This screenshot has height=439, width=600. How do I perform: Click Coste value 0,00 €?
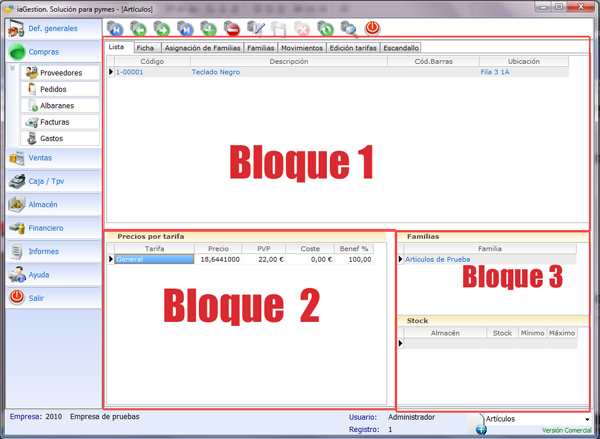310,259
